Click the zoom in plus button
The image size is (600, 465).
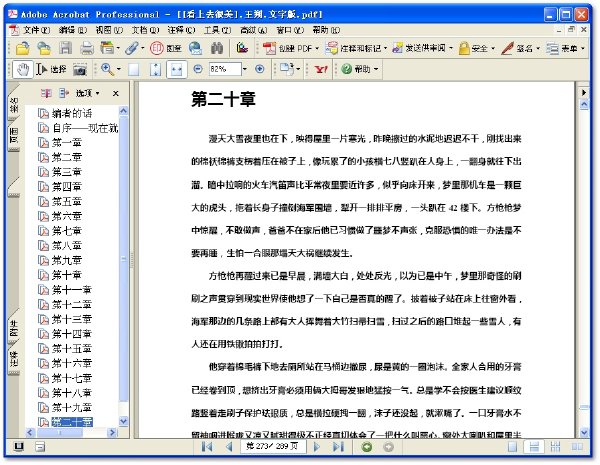point(259,69)
